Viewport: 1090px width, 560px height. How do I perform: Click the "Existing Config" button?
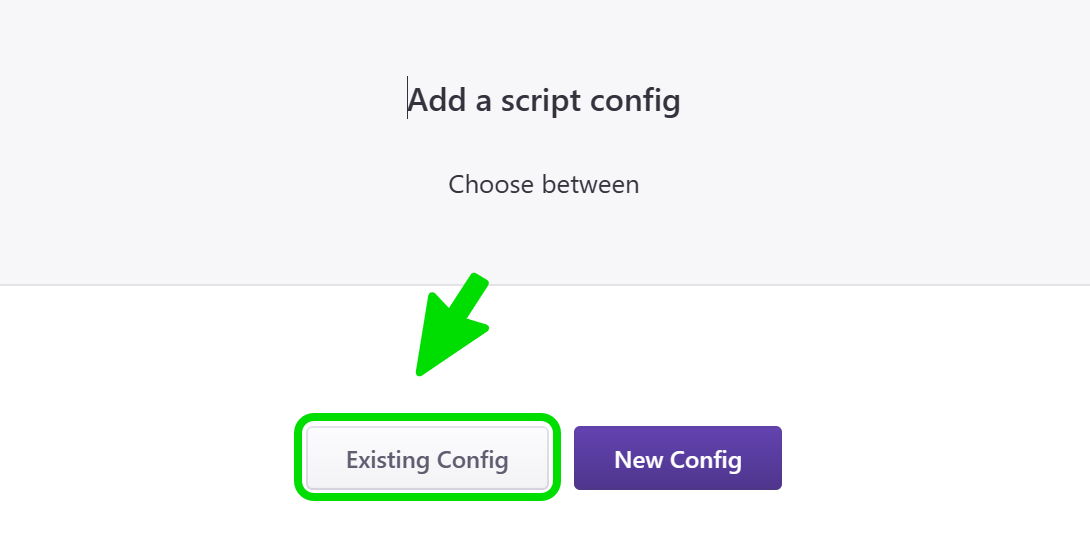tap(427, 459)
